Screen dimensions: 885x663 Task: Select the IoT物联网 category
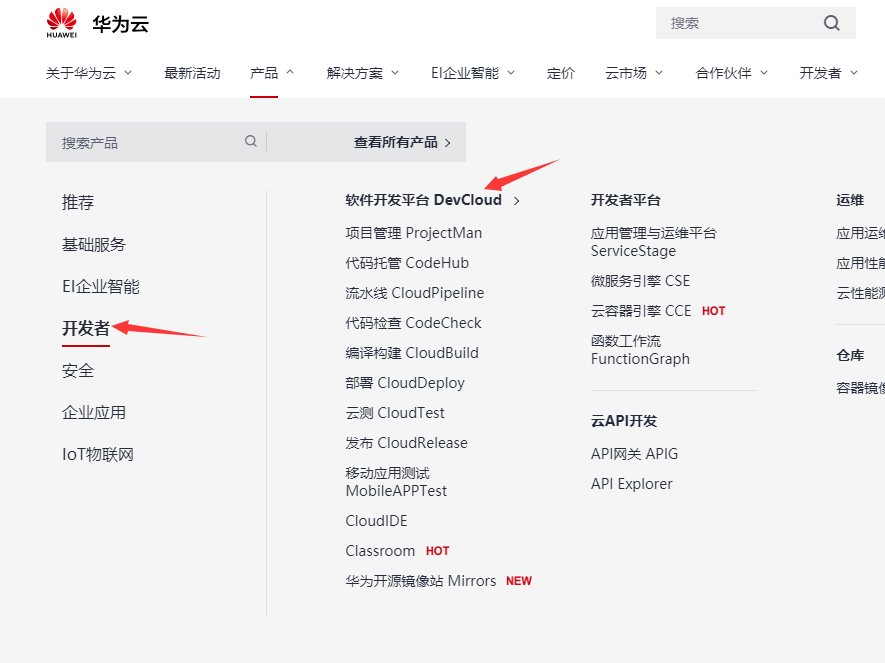click(98, 454)
